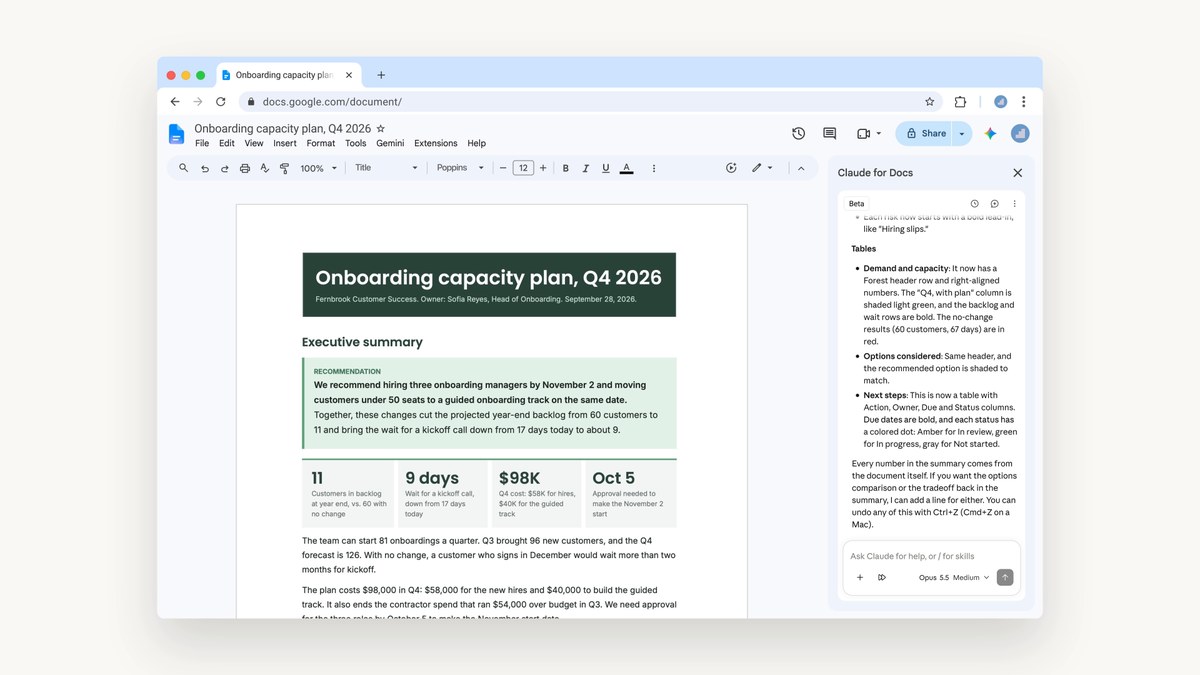
Task: Open the Tools menu
Action: coord(356,143)
